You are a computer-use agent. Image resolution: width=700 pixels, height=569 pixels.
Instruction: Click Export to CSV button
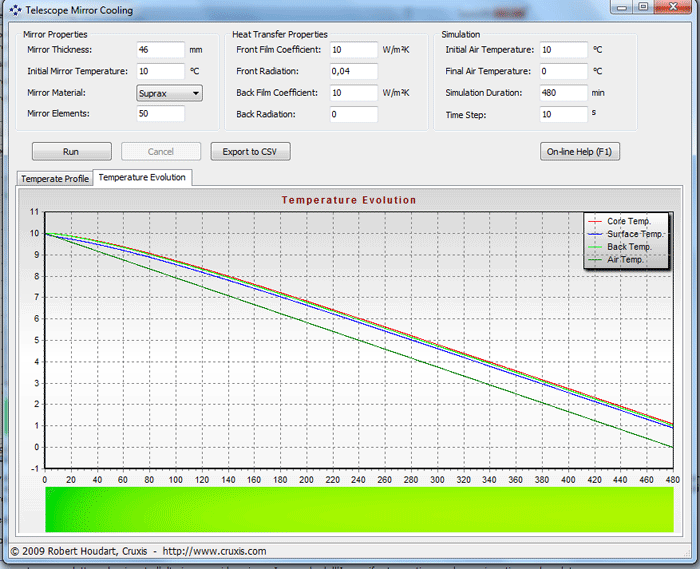click(250, 152)
